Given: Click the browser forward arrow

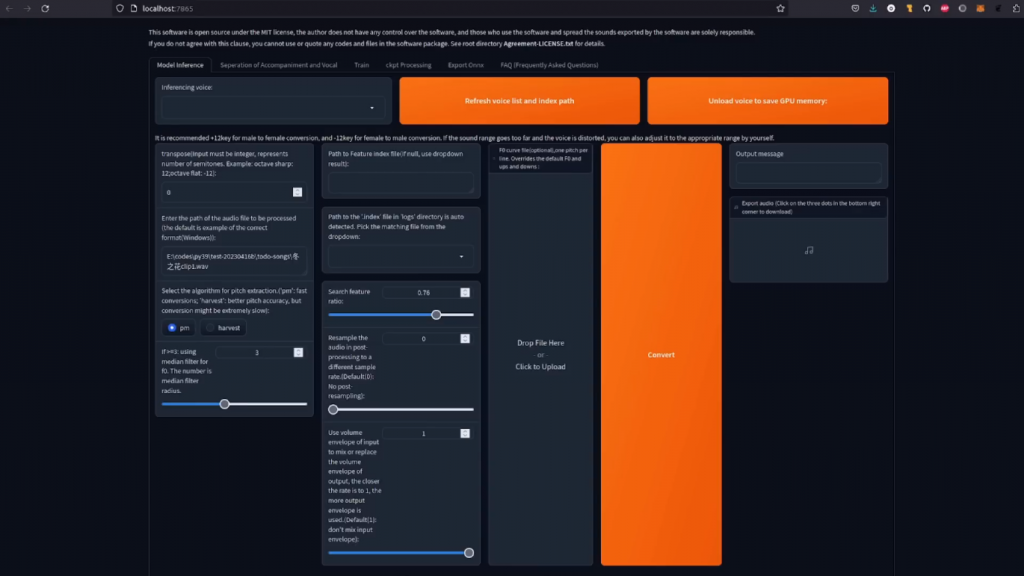Looking at the screenshot, I should (x=27, y=8).
